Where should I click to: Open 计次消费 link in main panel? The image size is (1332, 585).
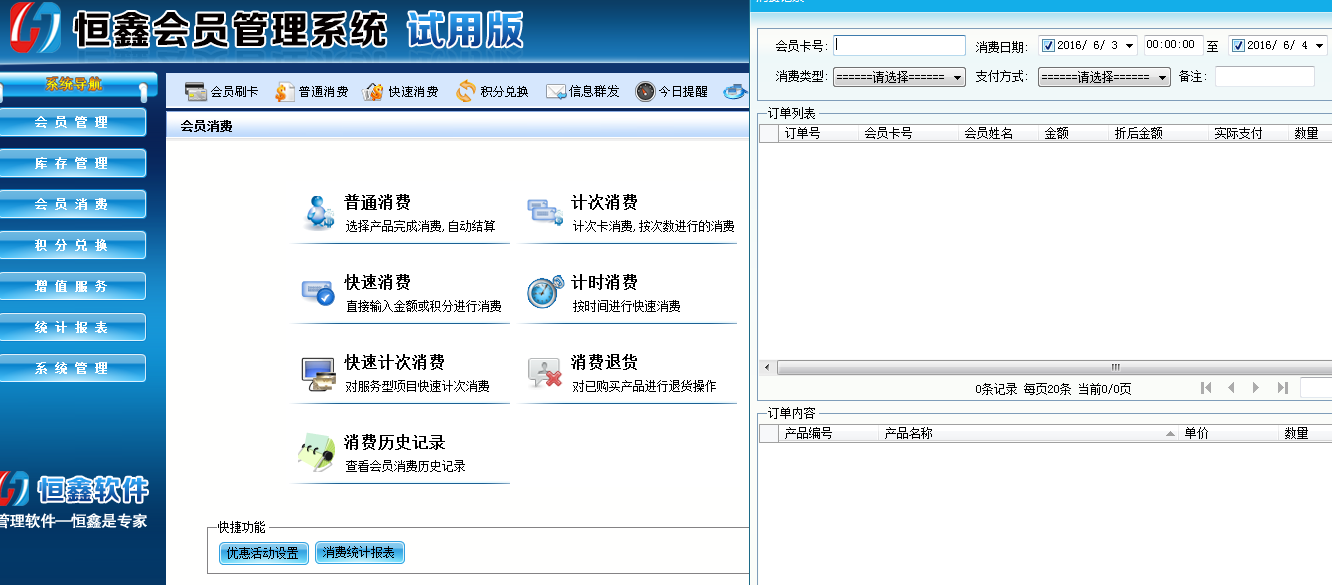(605, 202)
